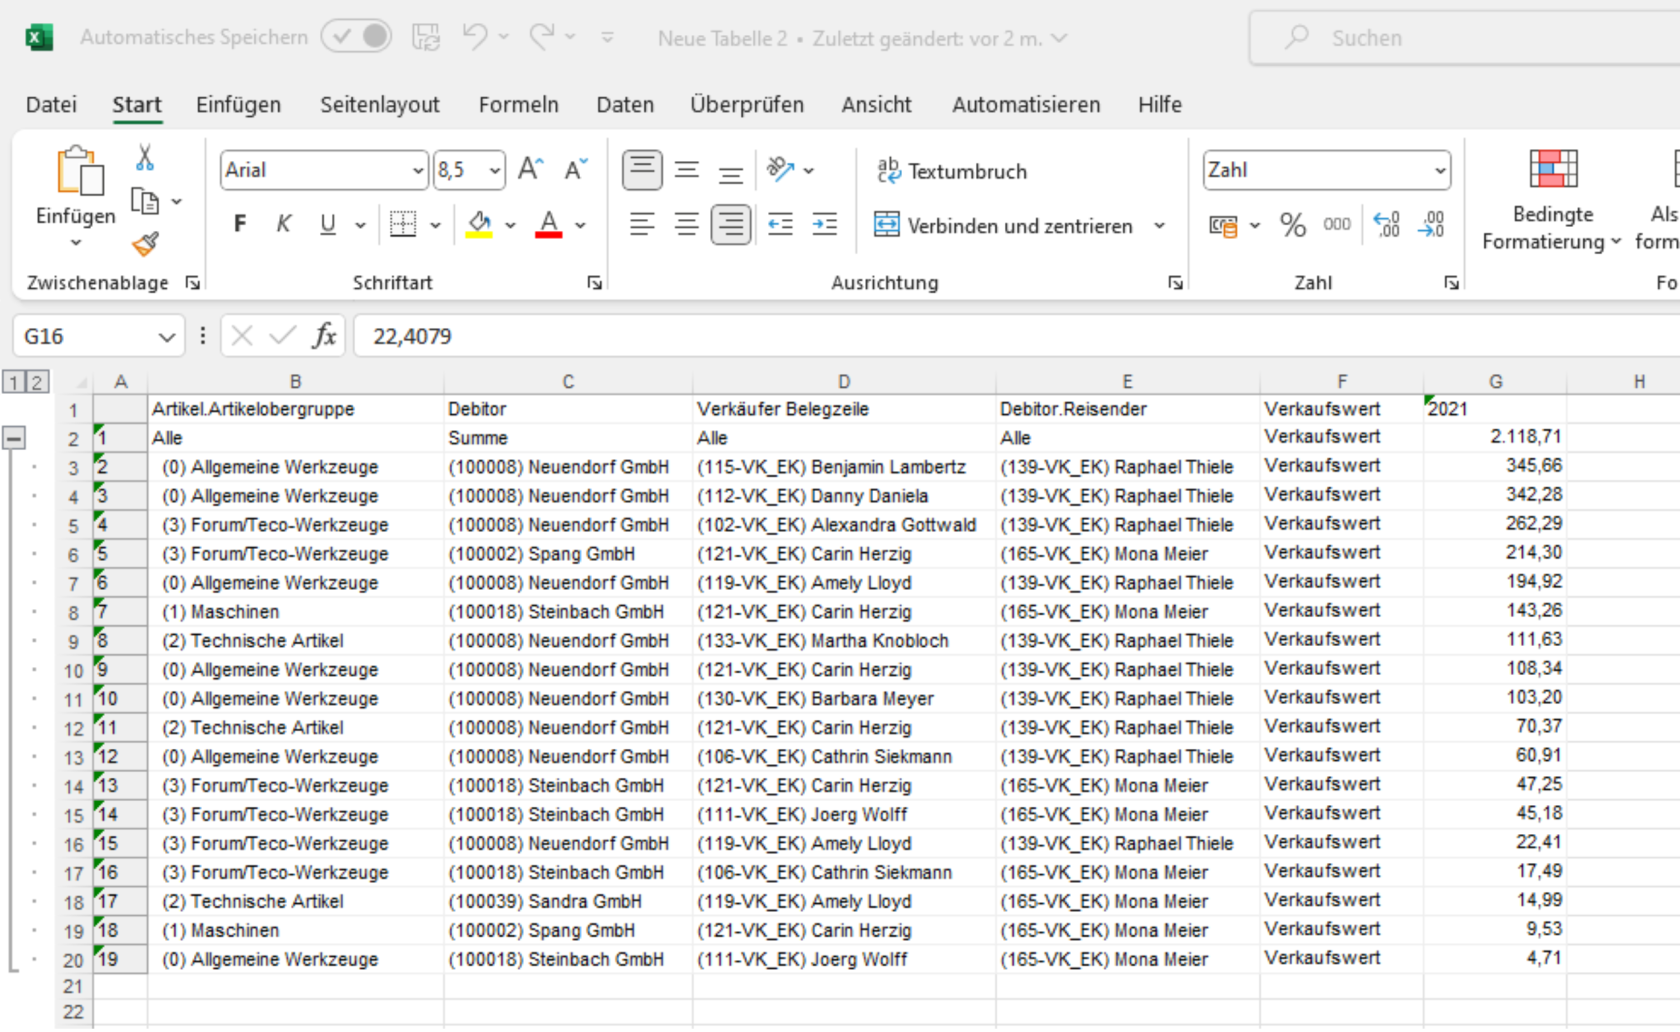Toggle the AutoSave switch
Viewport: 1680px width, 1032px height.
click(x=357, y=37)
